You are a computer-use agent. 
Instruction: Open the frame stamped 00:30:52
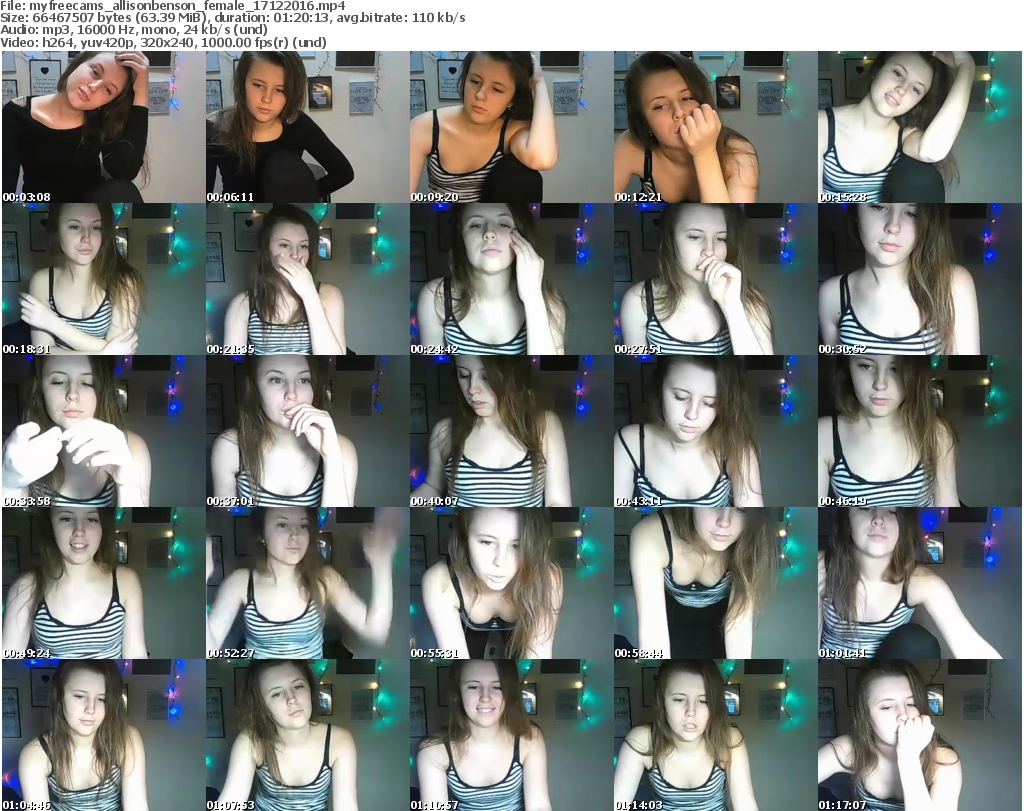tap(920, 279)
